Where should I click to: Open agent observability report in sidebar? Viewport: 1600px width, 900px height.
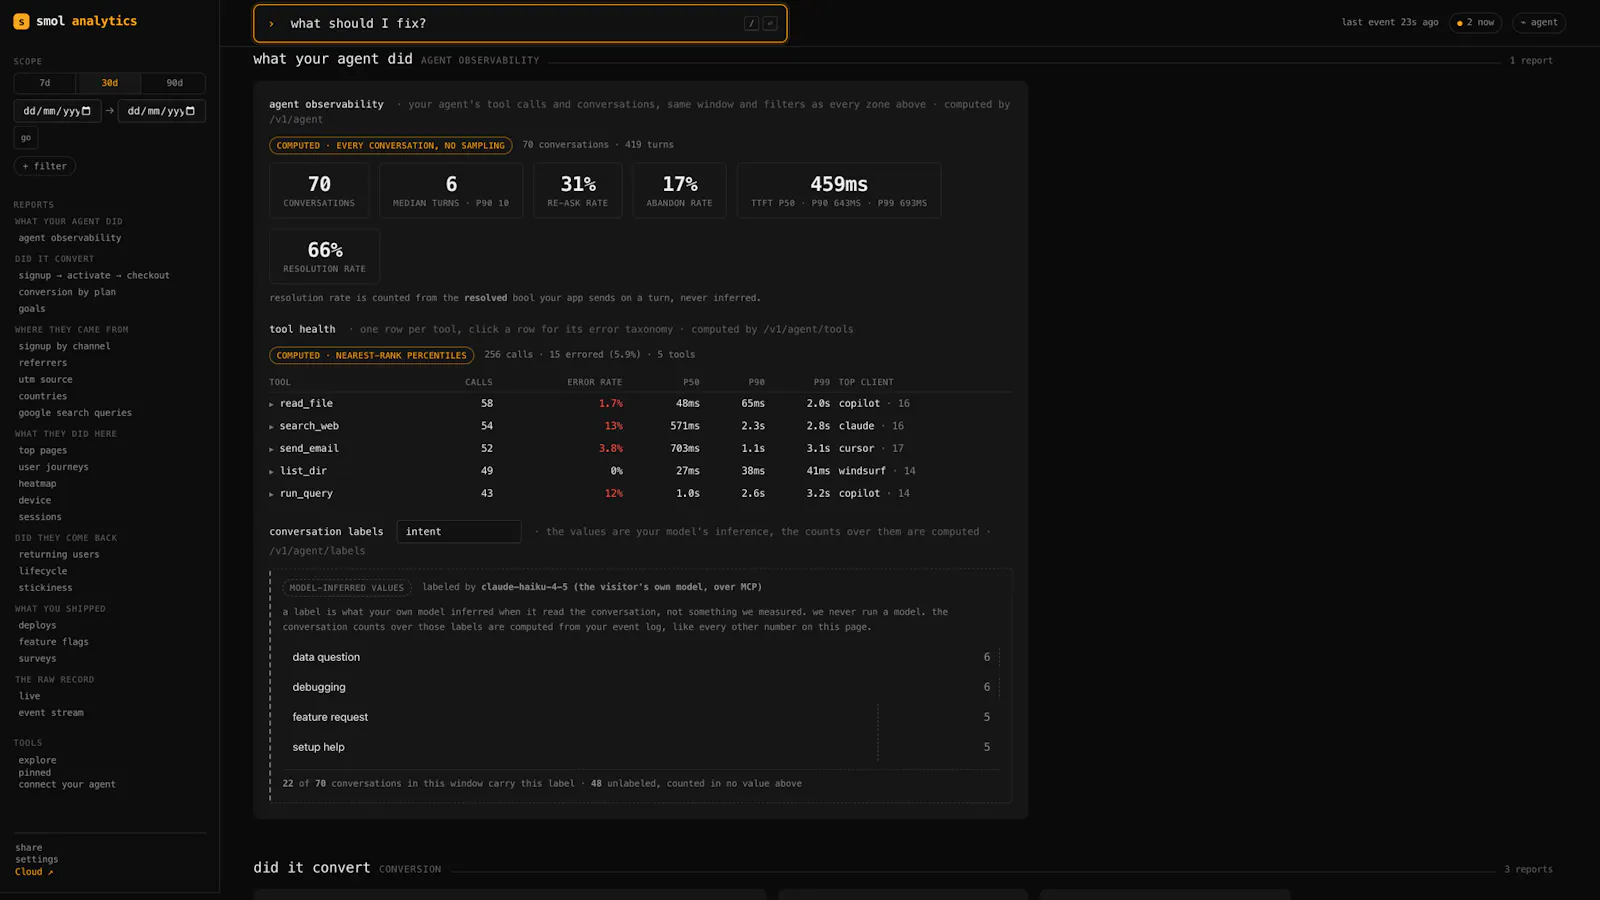pos(70,238)
